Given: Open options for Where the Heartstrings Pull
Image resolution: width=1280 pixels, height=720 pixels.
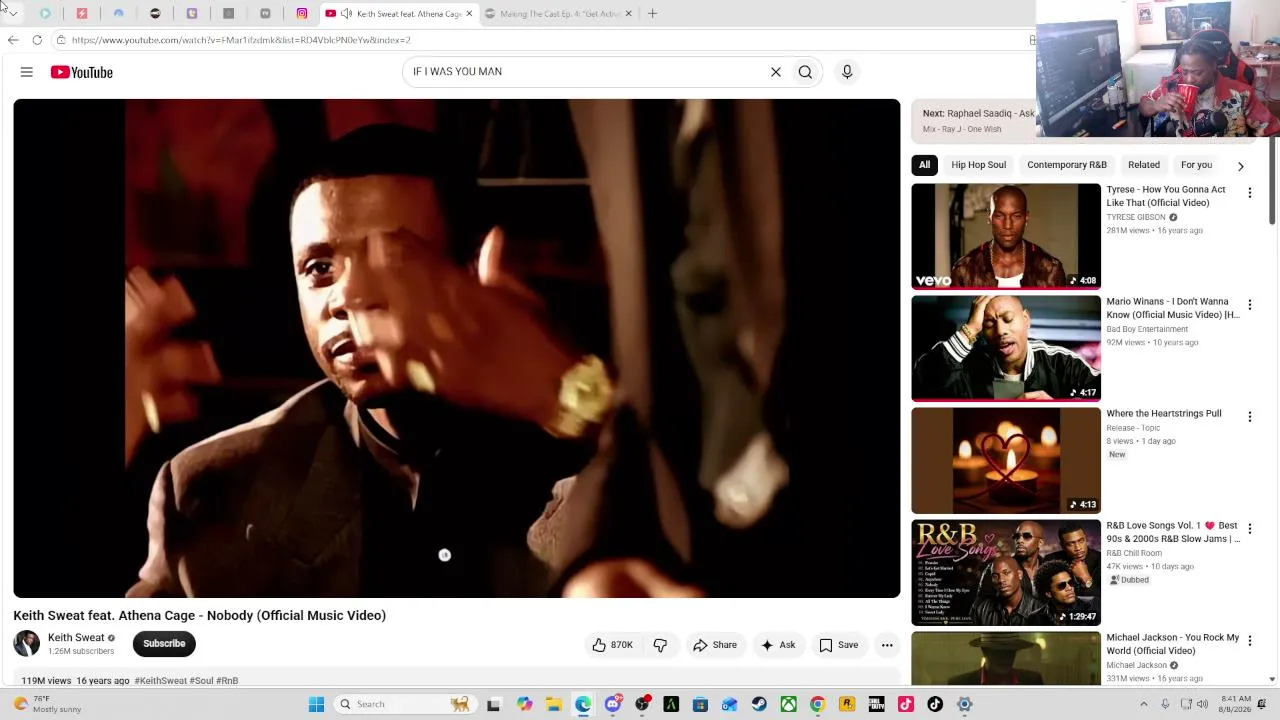Looking at the screenshot, I should pos(1249,417).
